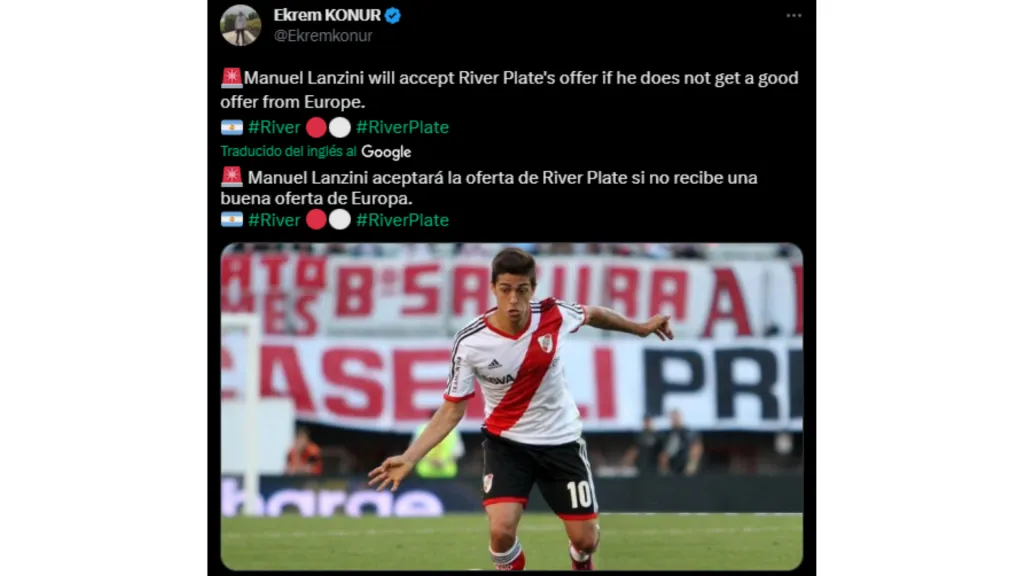This screenshot has height=576, width=1024.
Task: Open #River hashtag in original tweet
Action: pyautogui.click(x=274, y=127)
